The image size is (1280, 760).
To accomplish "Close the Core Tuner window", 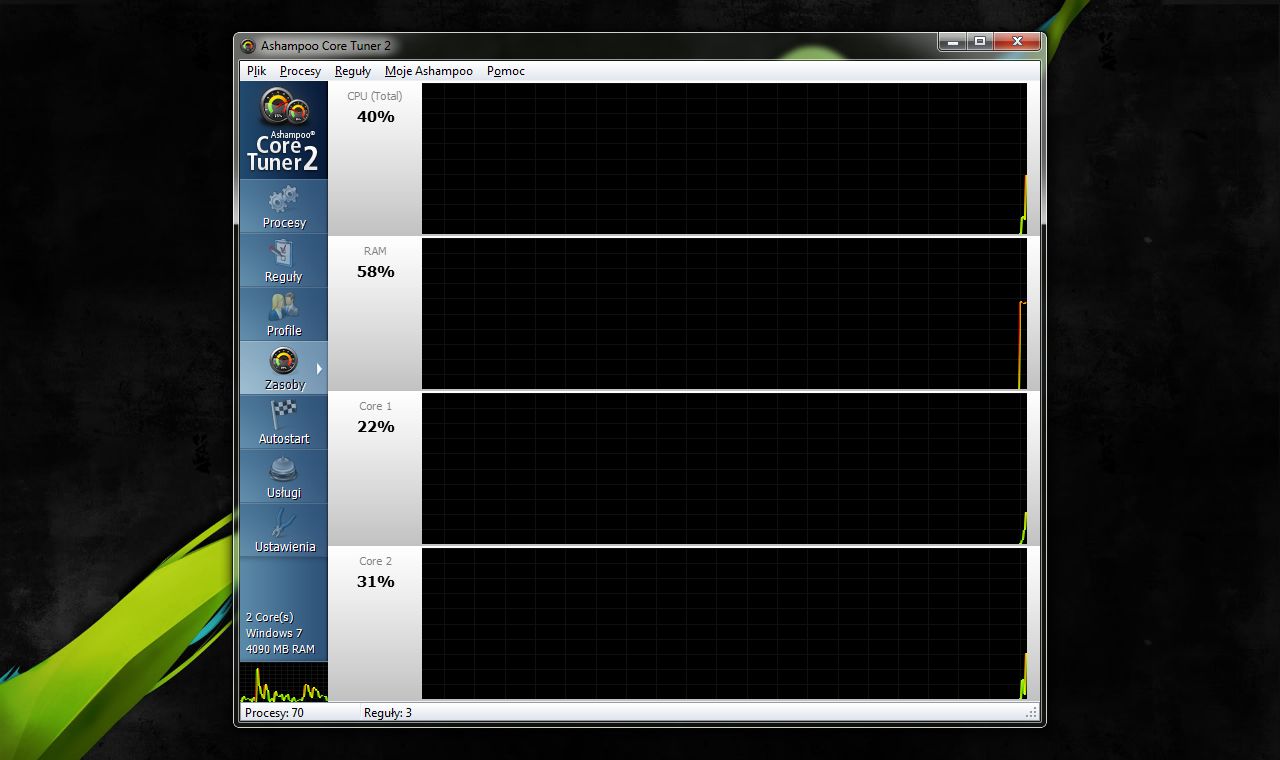I will coord(1017,42).
